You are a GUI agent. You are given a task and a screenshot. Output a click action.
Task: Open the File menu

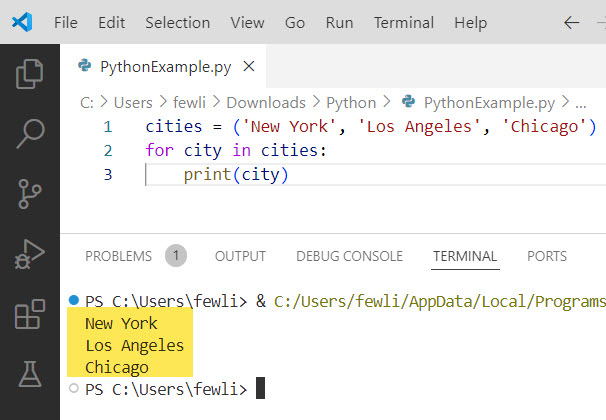coord(66,23)
